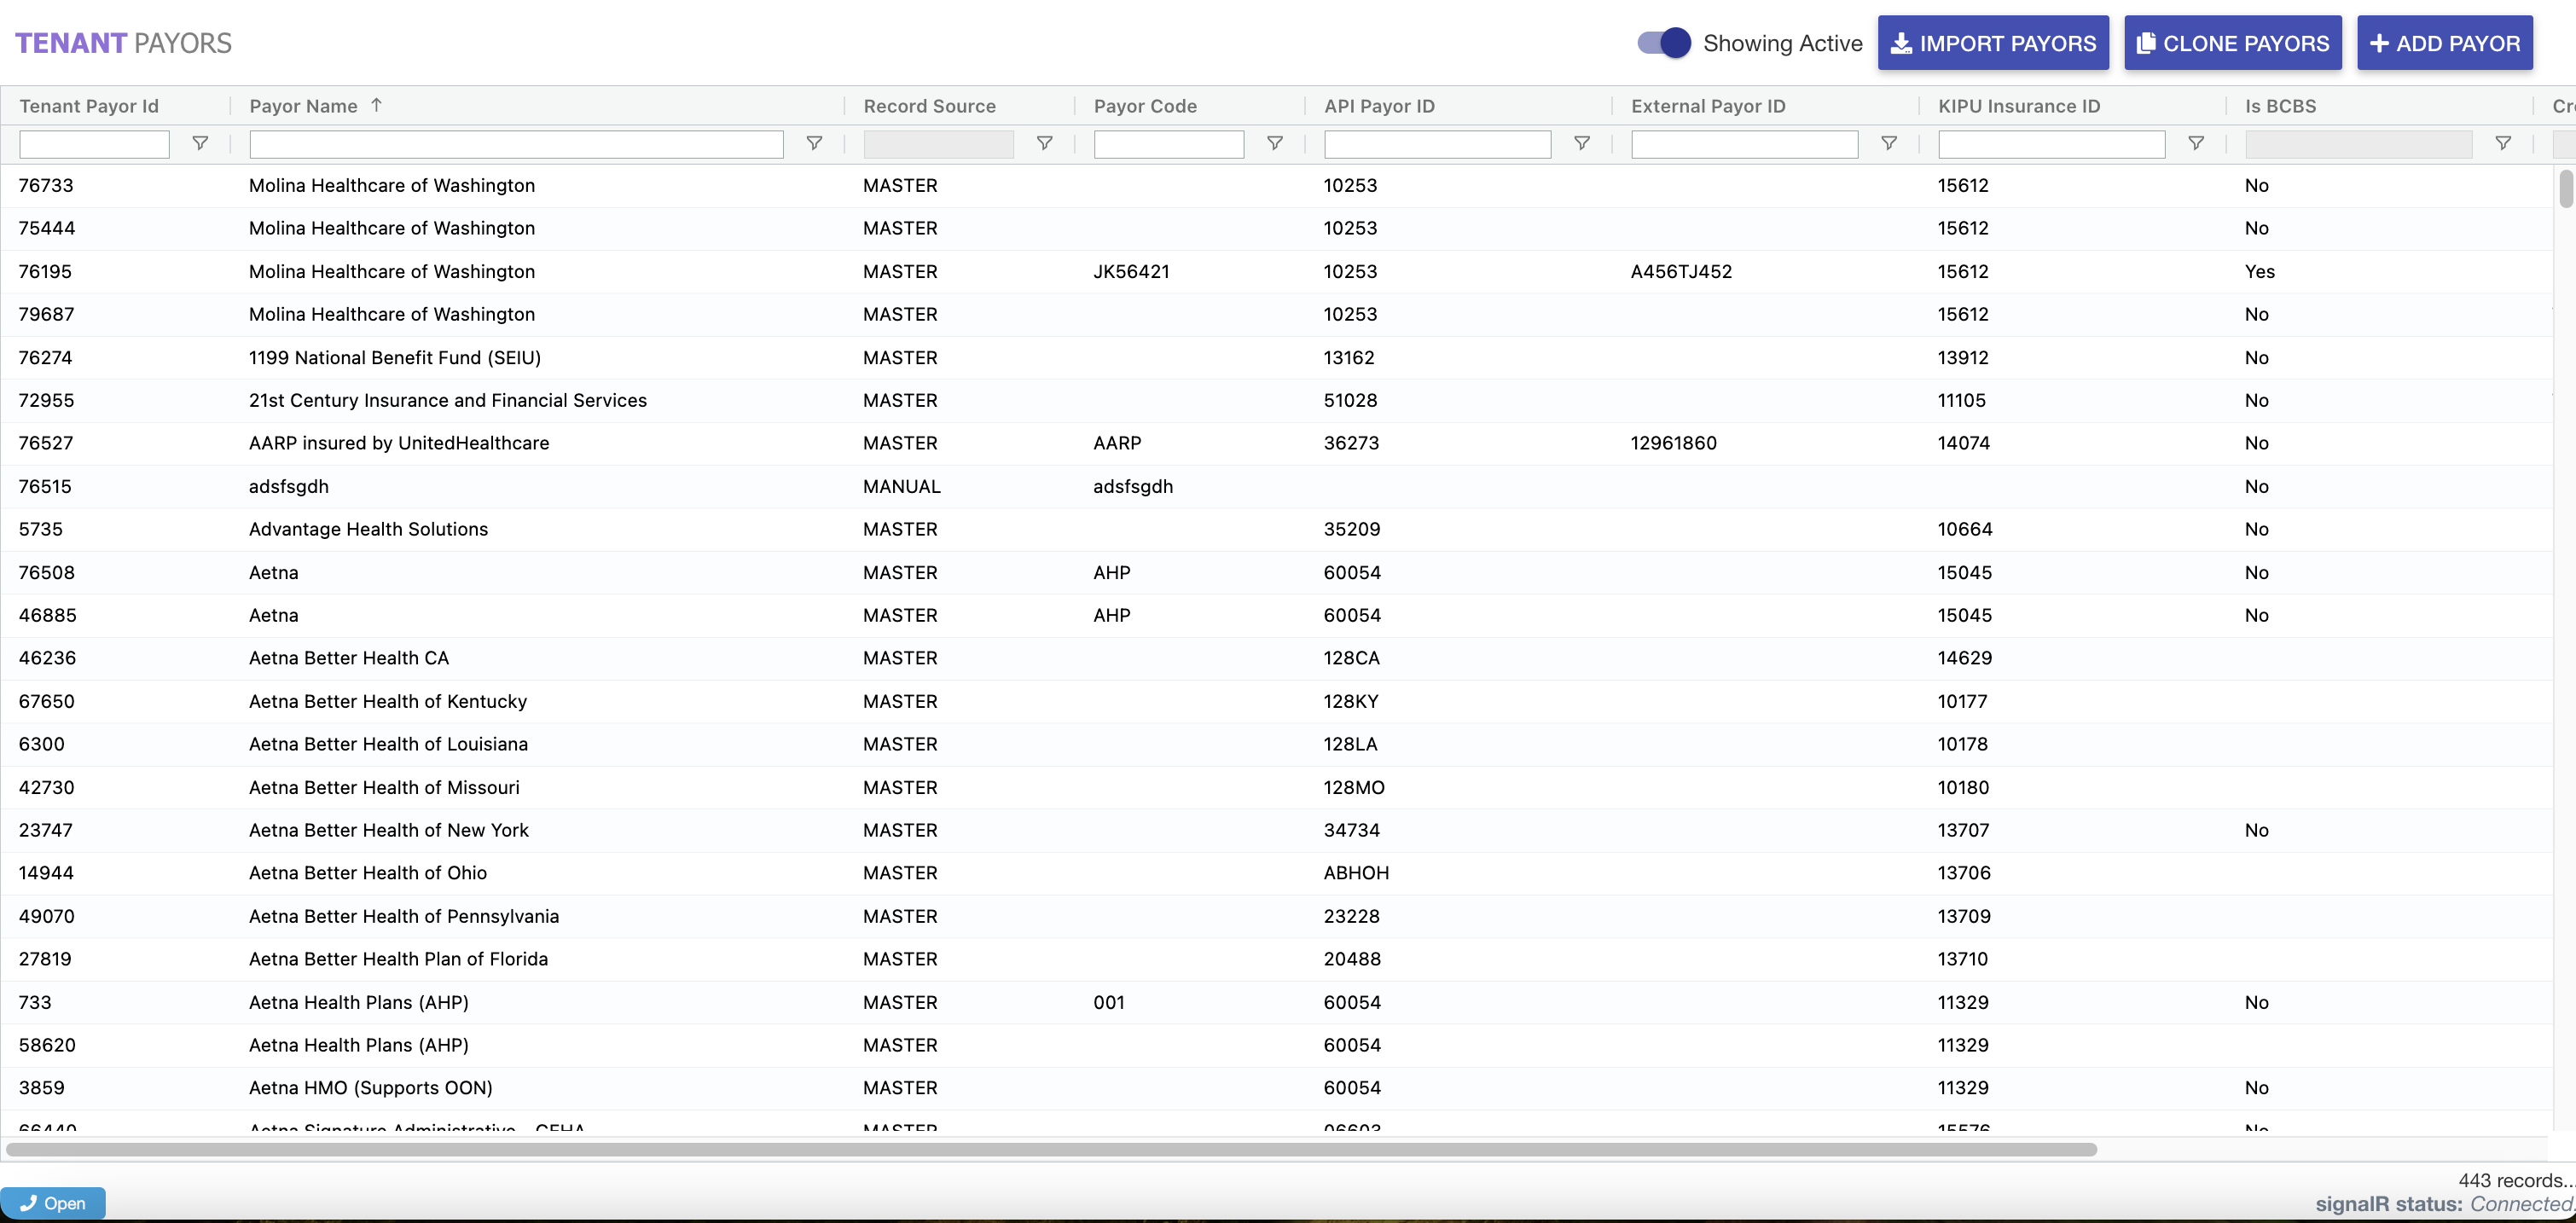Open the Record Source filter dropdown box
The image size is (2576, 1223).
click(x=938, y=144)
